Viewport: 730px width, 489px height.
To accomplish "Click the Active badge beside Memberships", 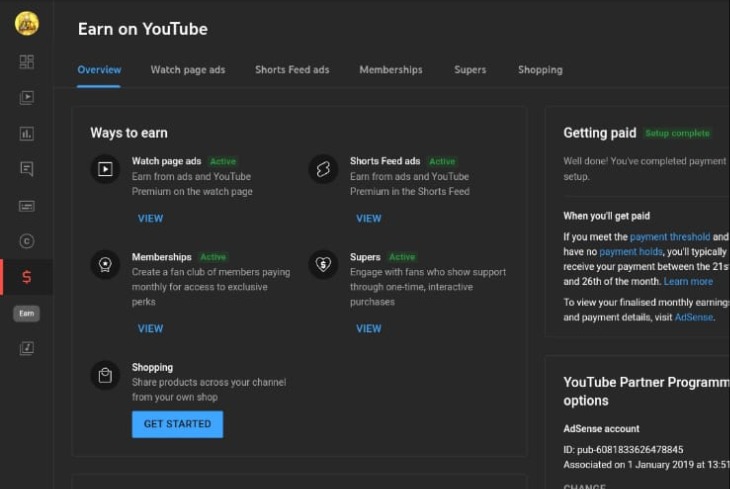I will pyautogui.click(x=213, y=257).
